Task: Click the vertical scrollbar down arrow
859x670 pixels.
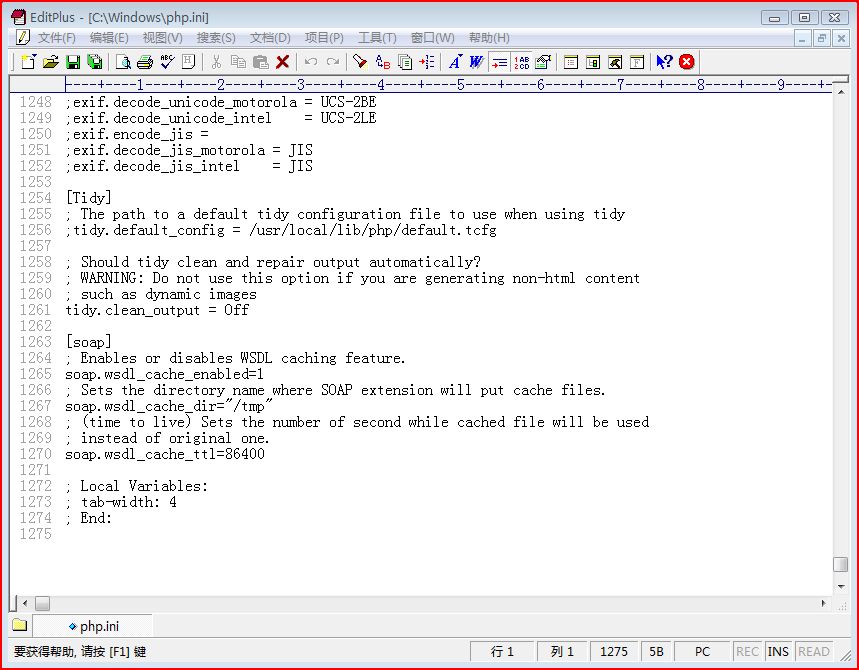Action: click(841, 587)
